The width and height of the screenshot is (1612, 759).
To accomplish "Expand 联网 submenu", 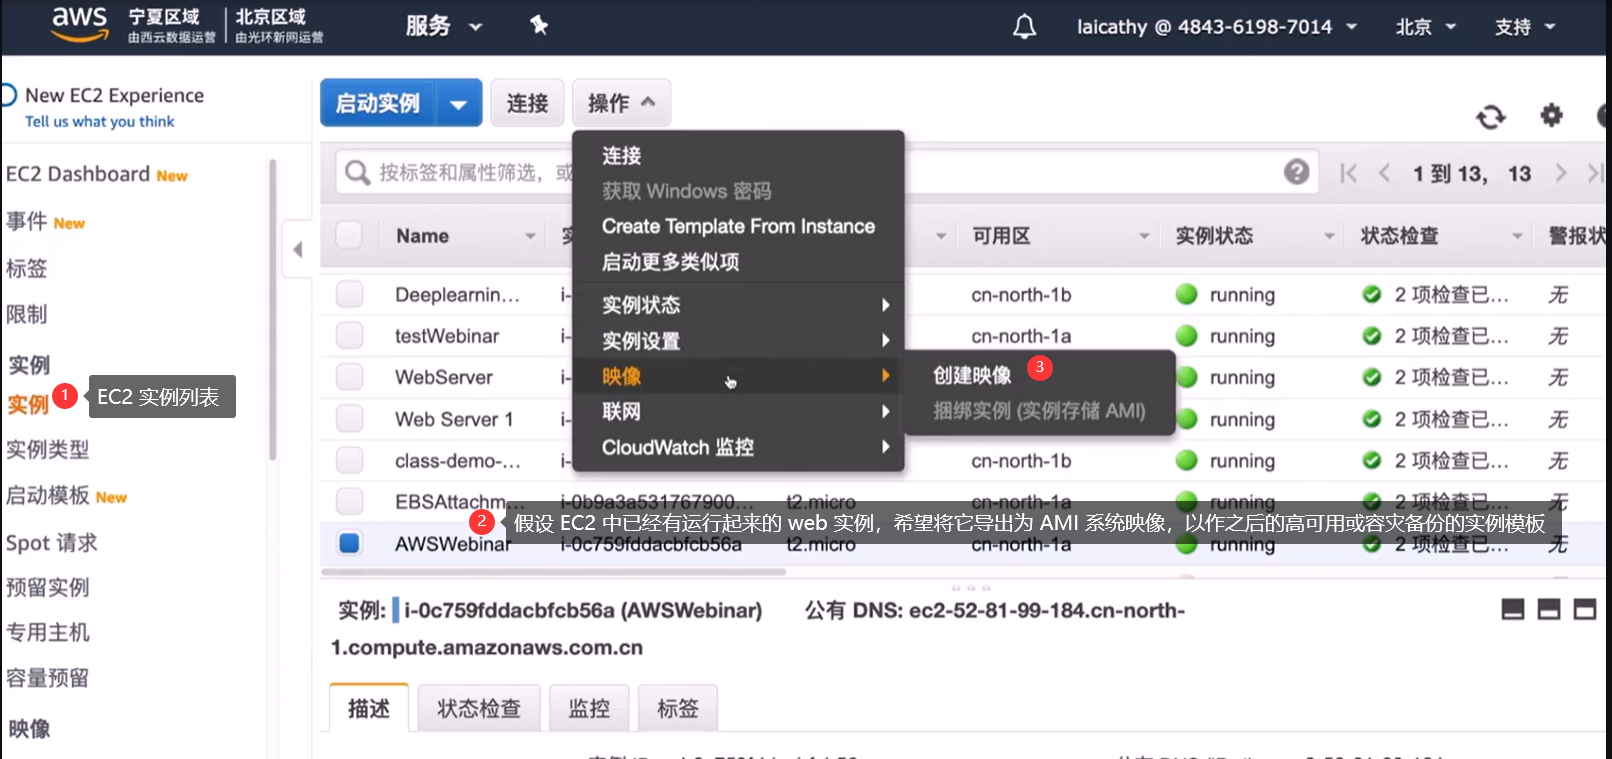I will pyautogui.click(x=738, y=412).
